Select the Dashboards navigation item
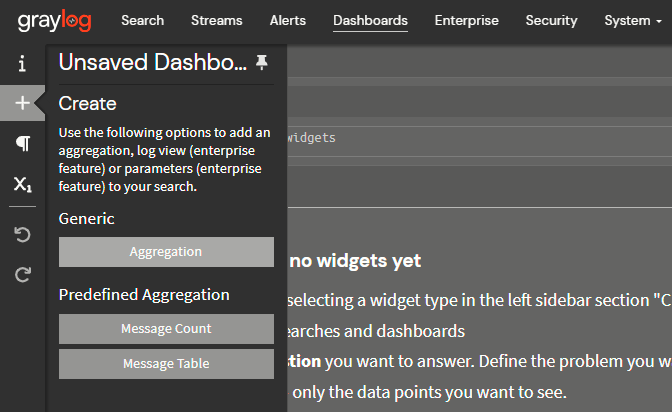Screen dimensions: 672x412 click(x=370, y=20)
